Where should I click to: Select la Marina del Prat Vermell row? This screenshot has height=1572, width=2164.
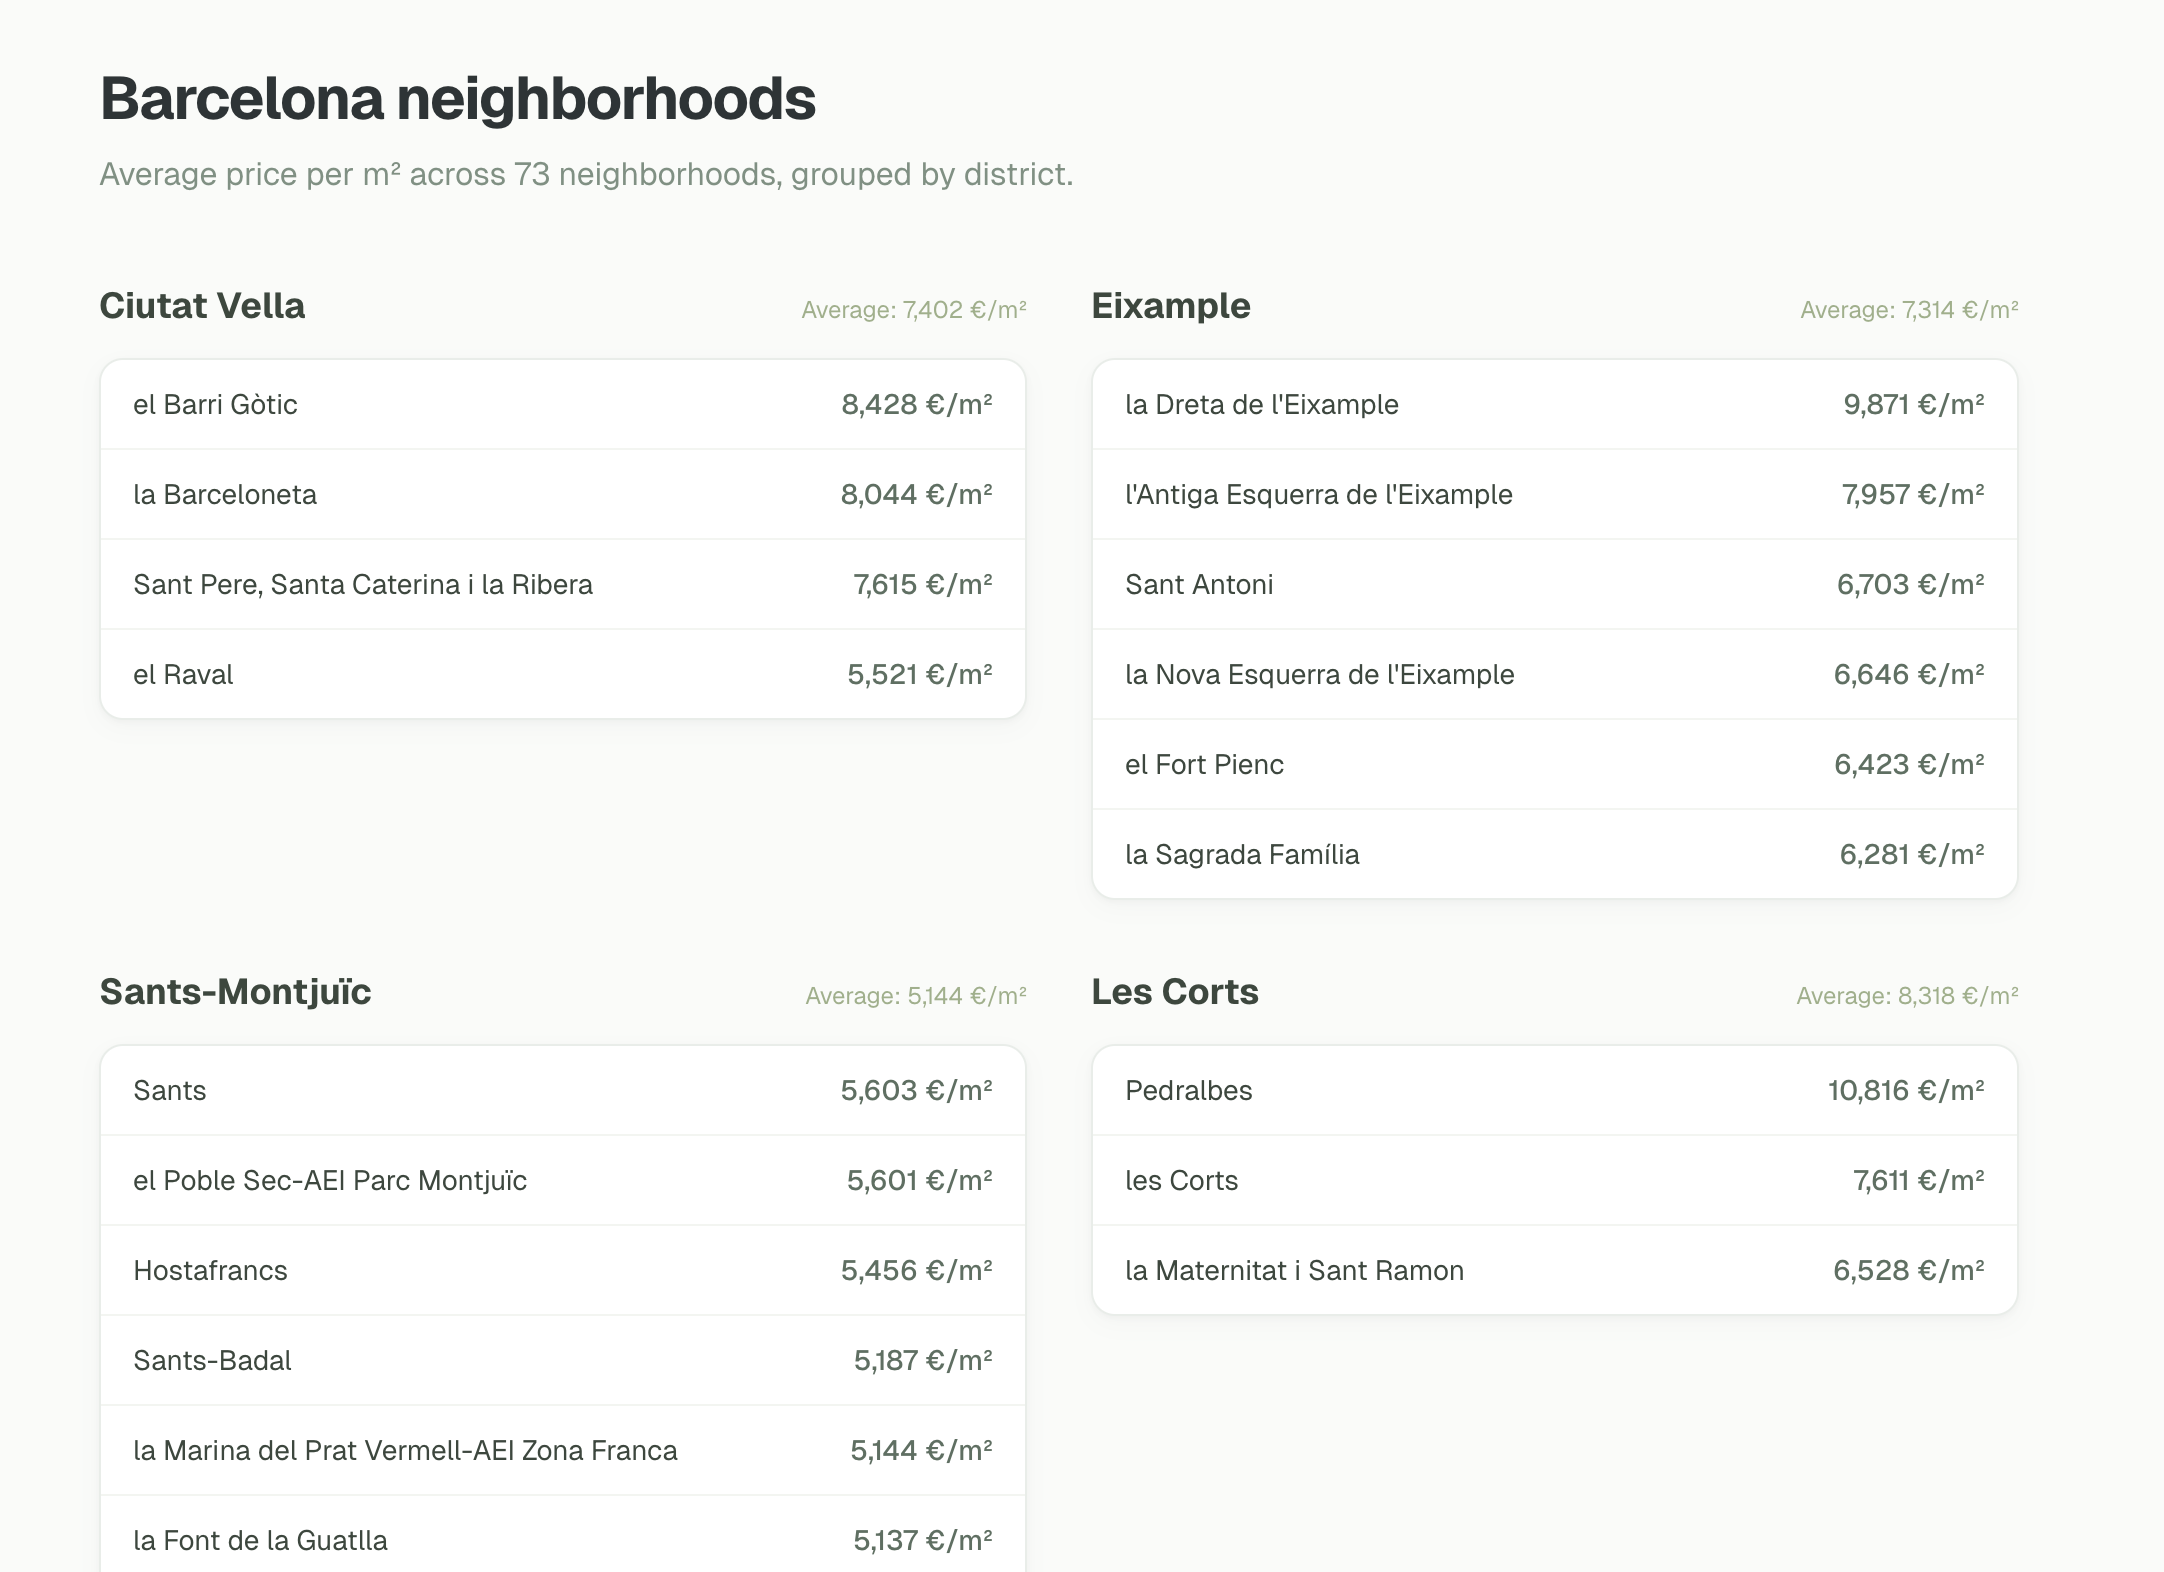563,1450
